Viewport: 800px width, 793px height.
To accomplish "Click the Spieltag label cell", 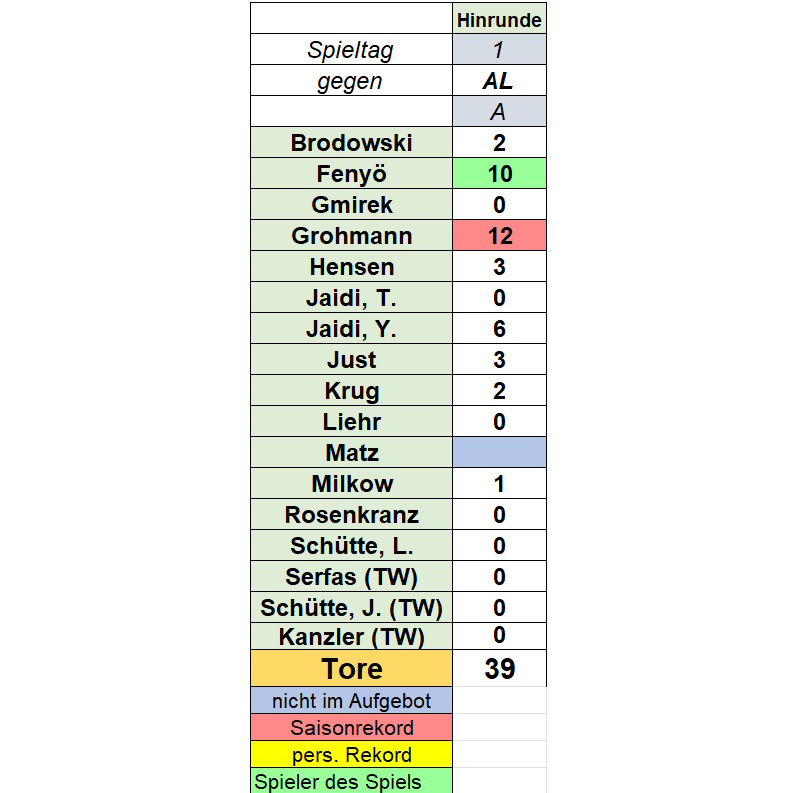I will click(x=351, y=49).
